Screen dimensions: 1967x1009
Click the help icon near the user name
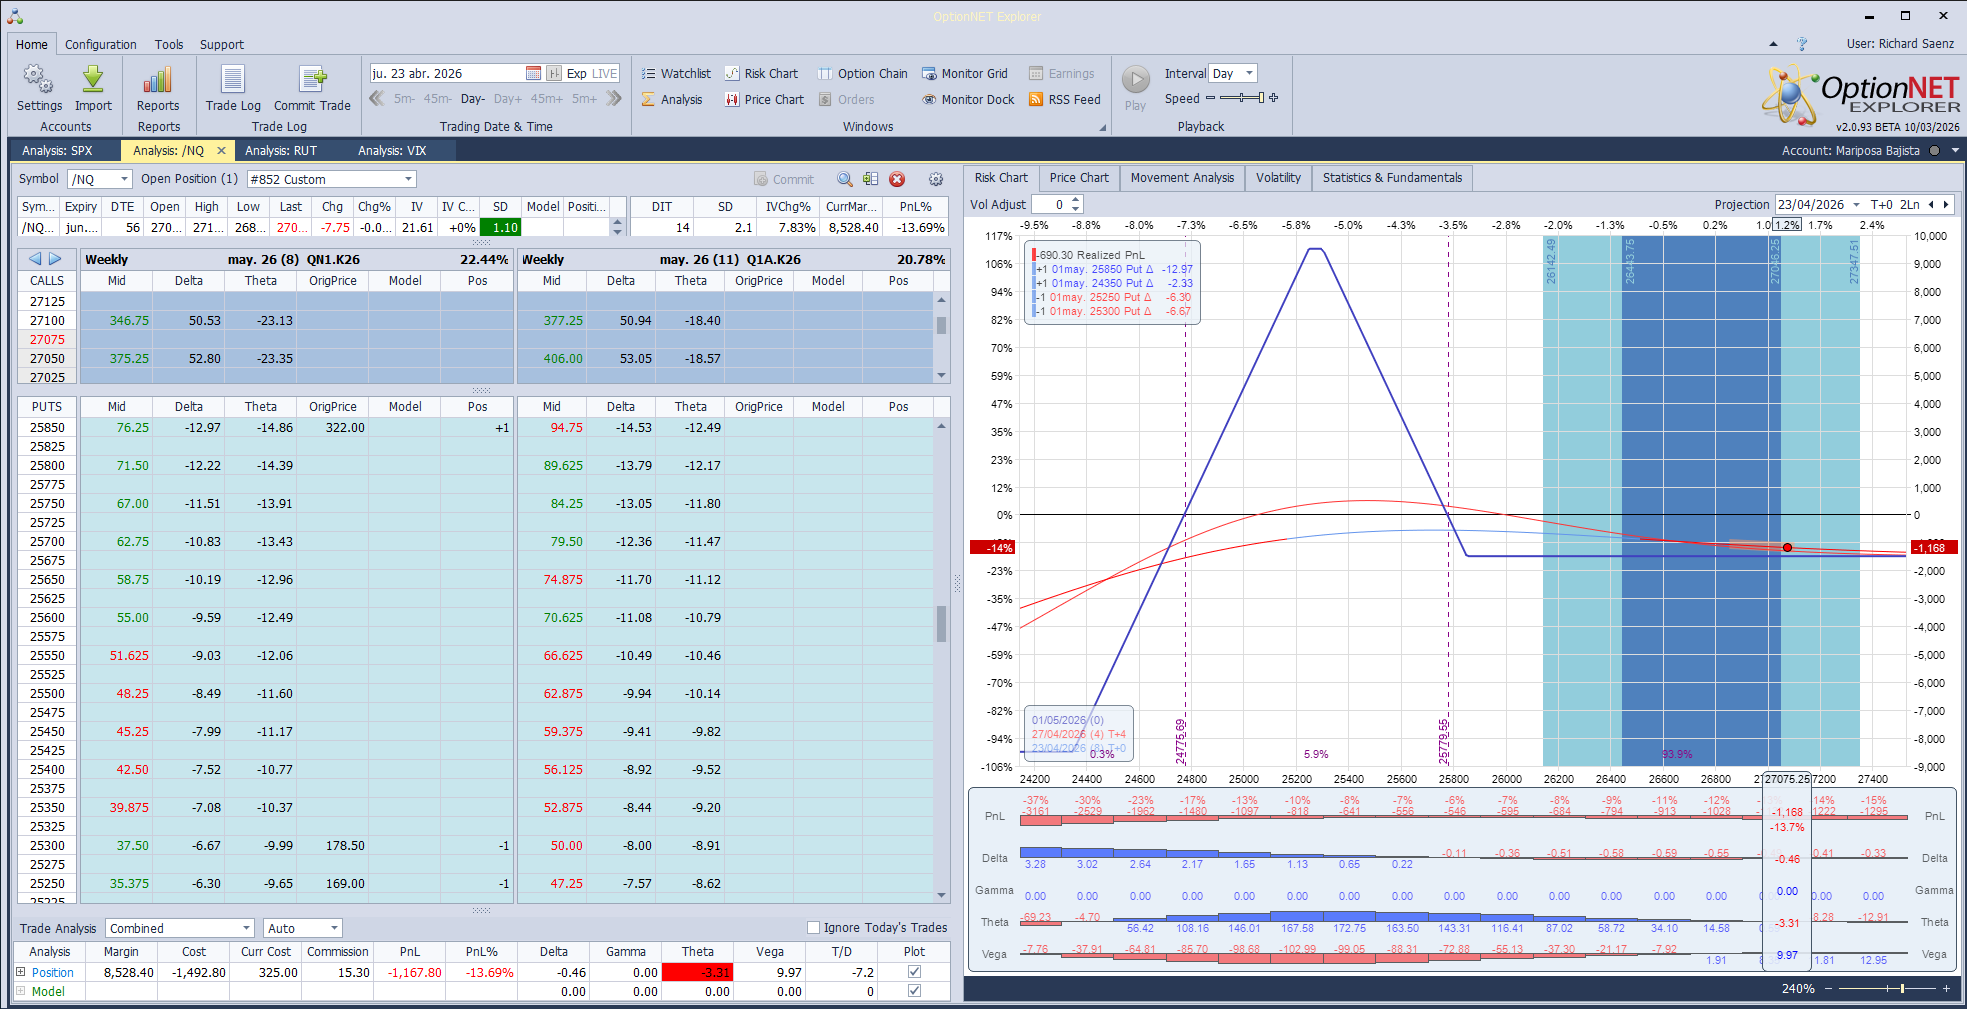pos(1802,44)
